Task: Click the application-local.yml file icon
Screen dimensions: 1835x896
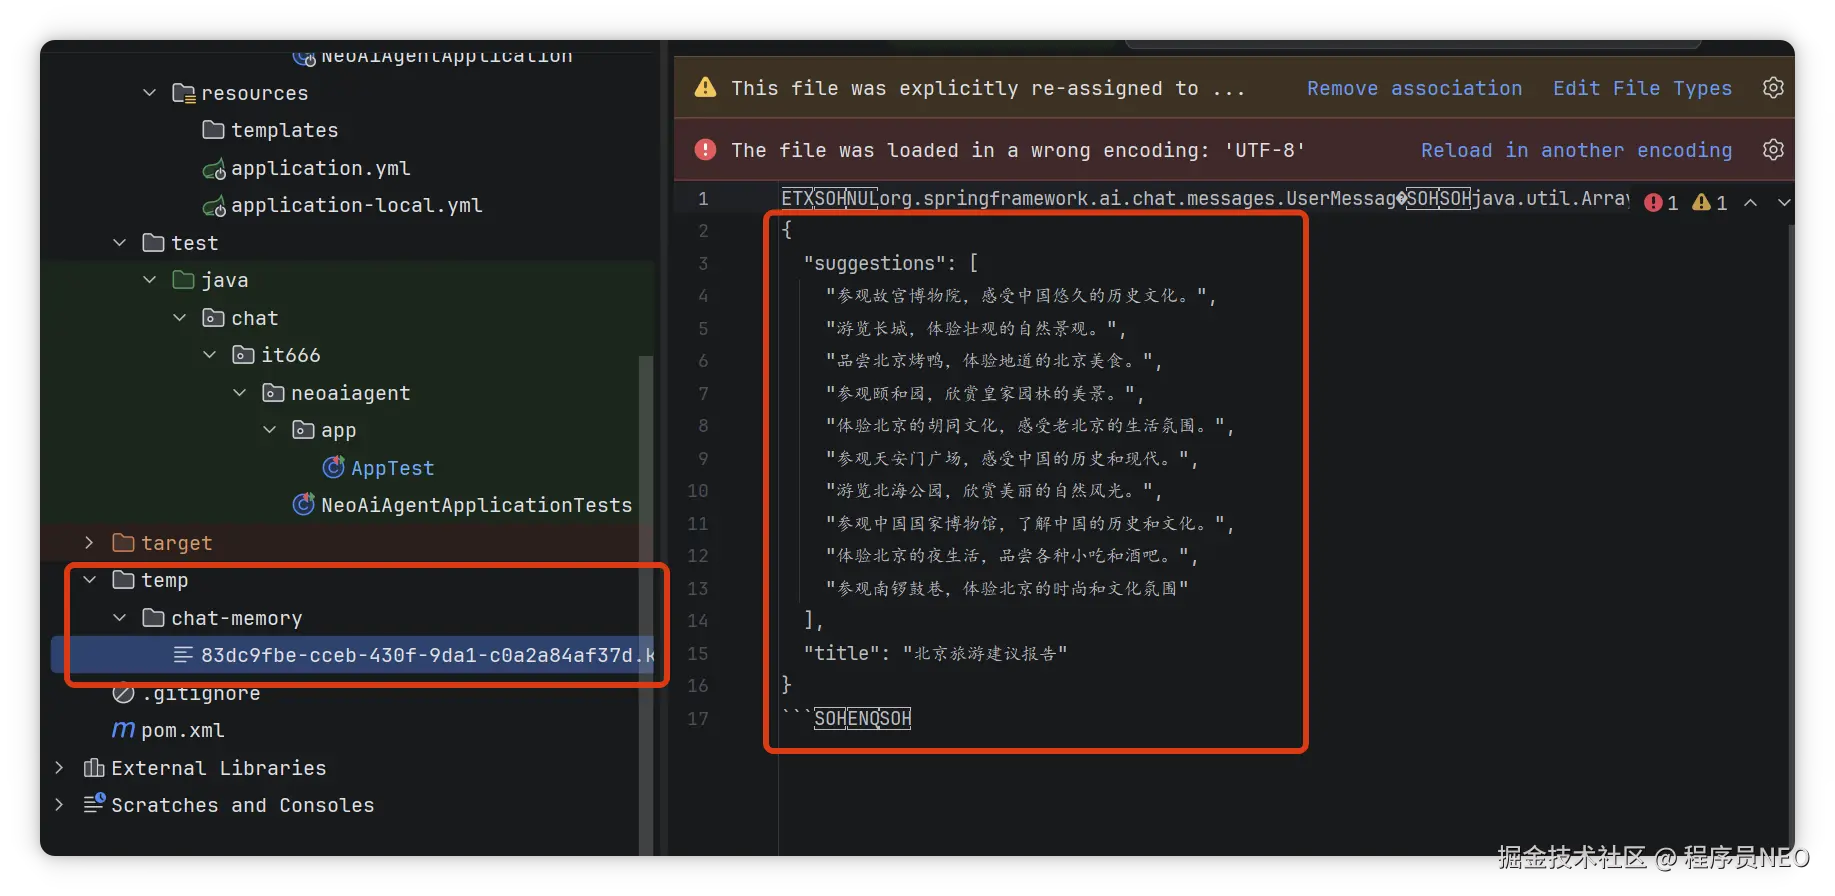Action: pos(214,206)
